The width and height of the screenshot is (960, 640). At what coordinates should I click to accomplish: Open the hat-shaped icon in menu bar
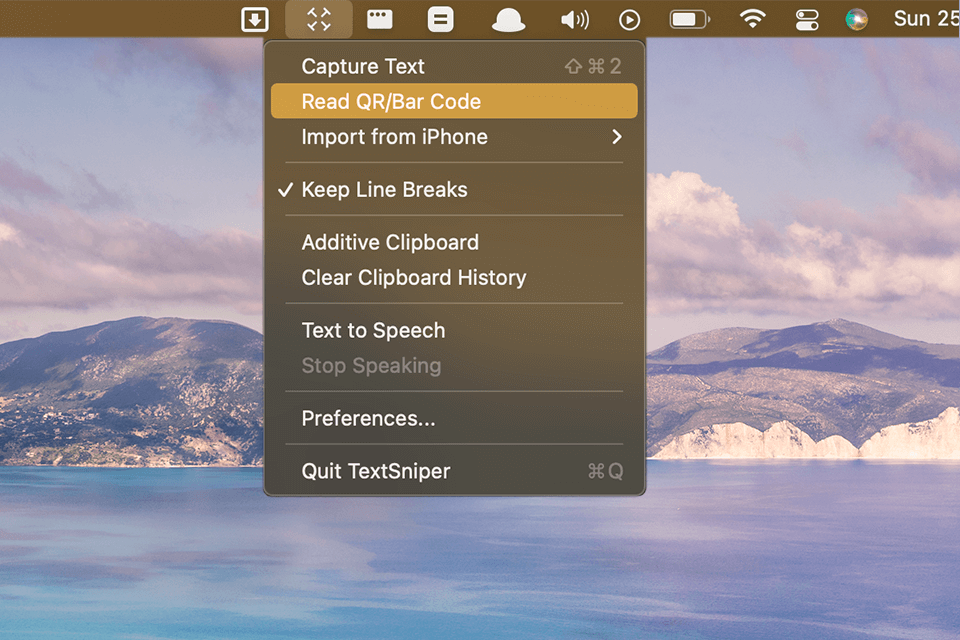[x=508, y=20]
